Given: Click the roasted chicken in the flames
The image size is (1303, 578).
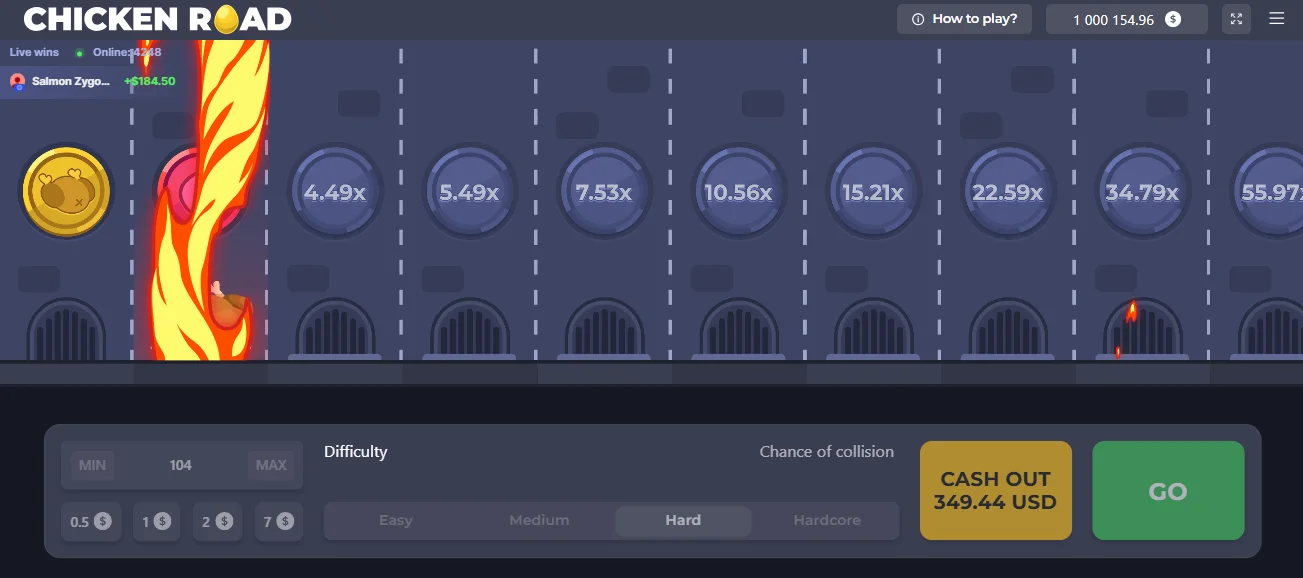Looking at the screenshot, I should pos(230,307).
